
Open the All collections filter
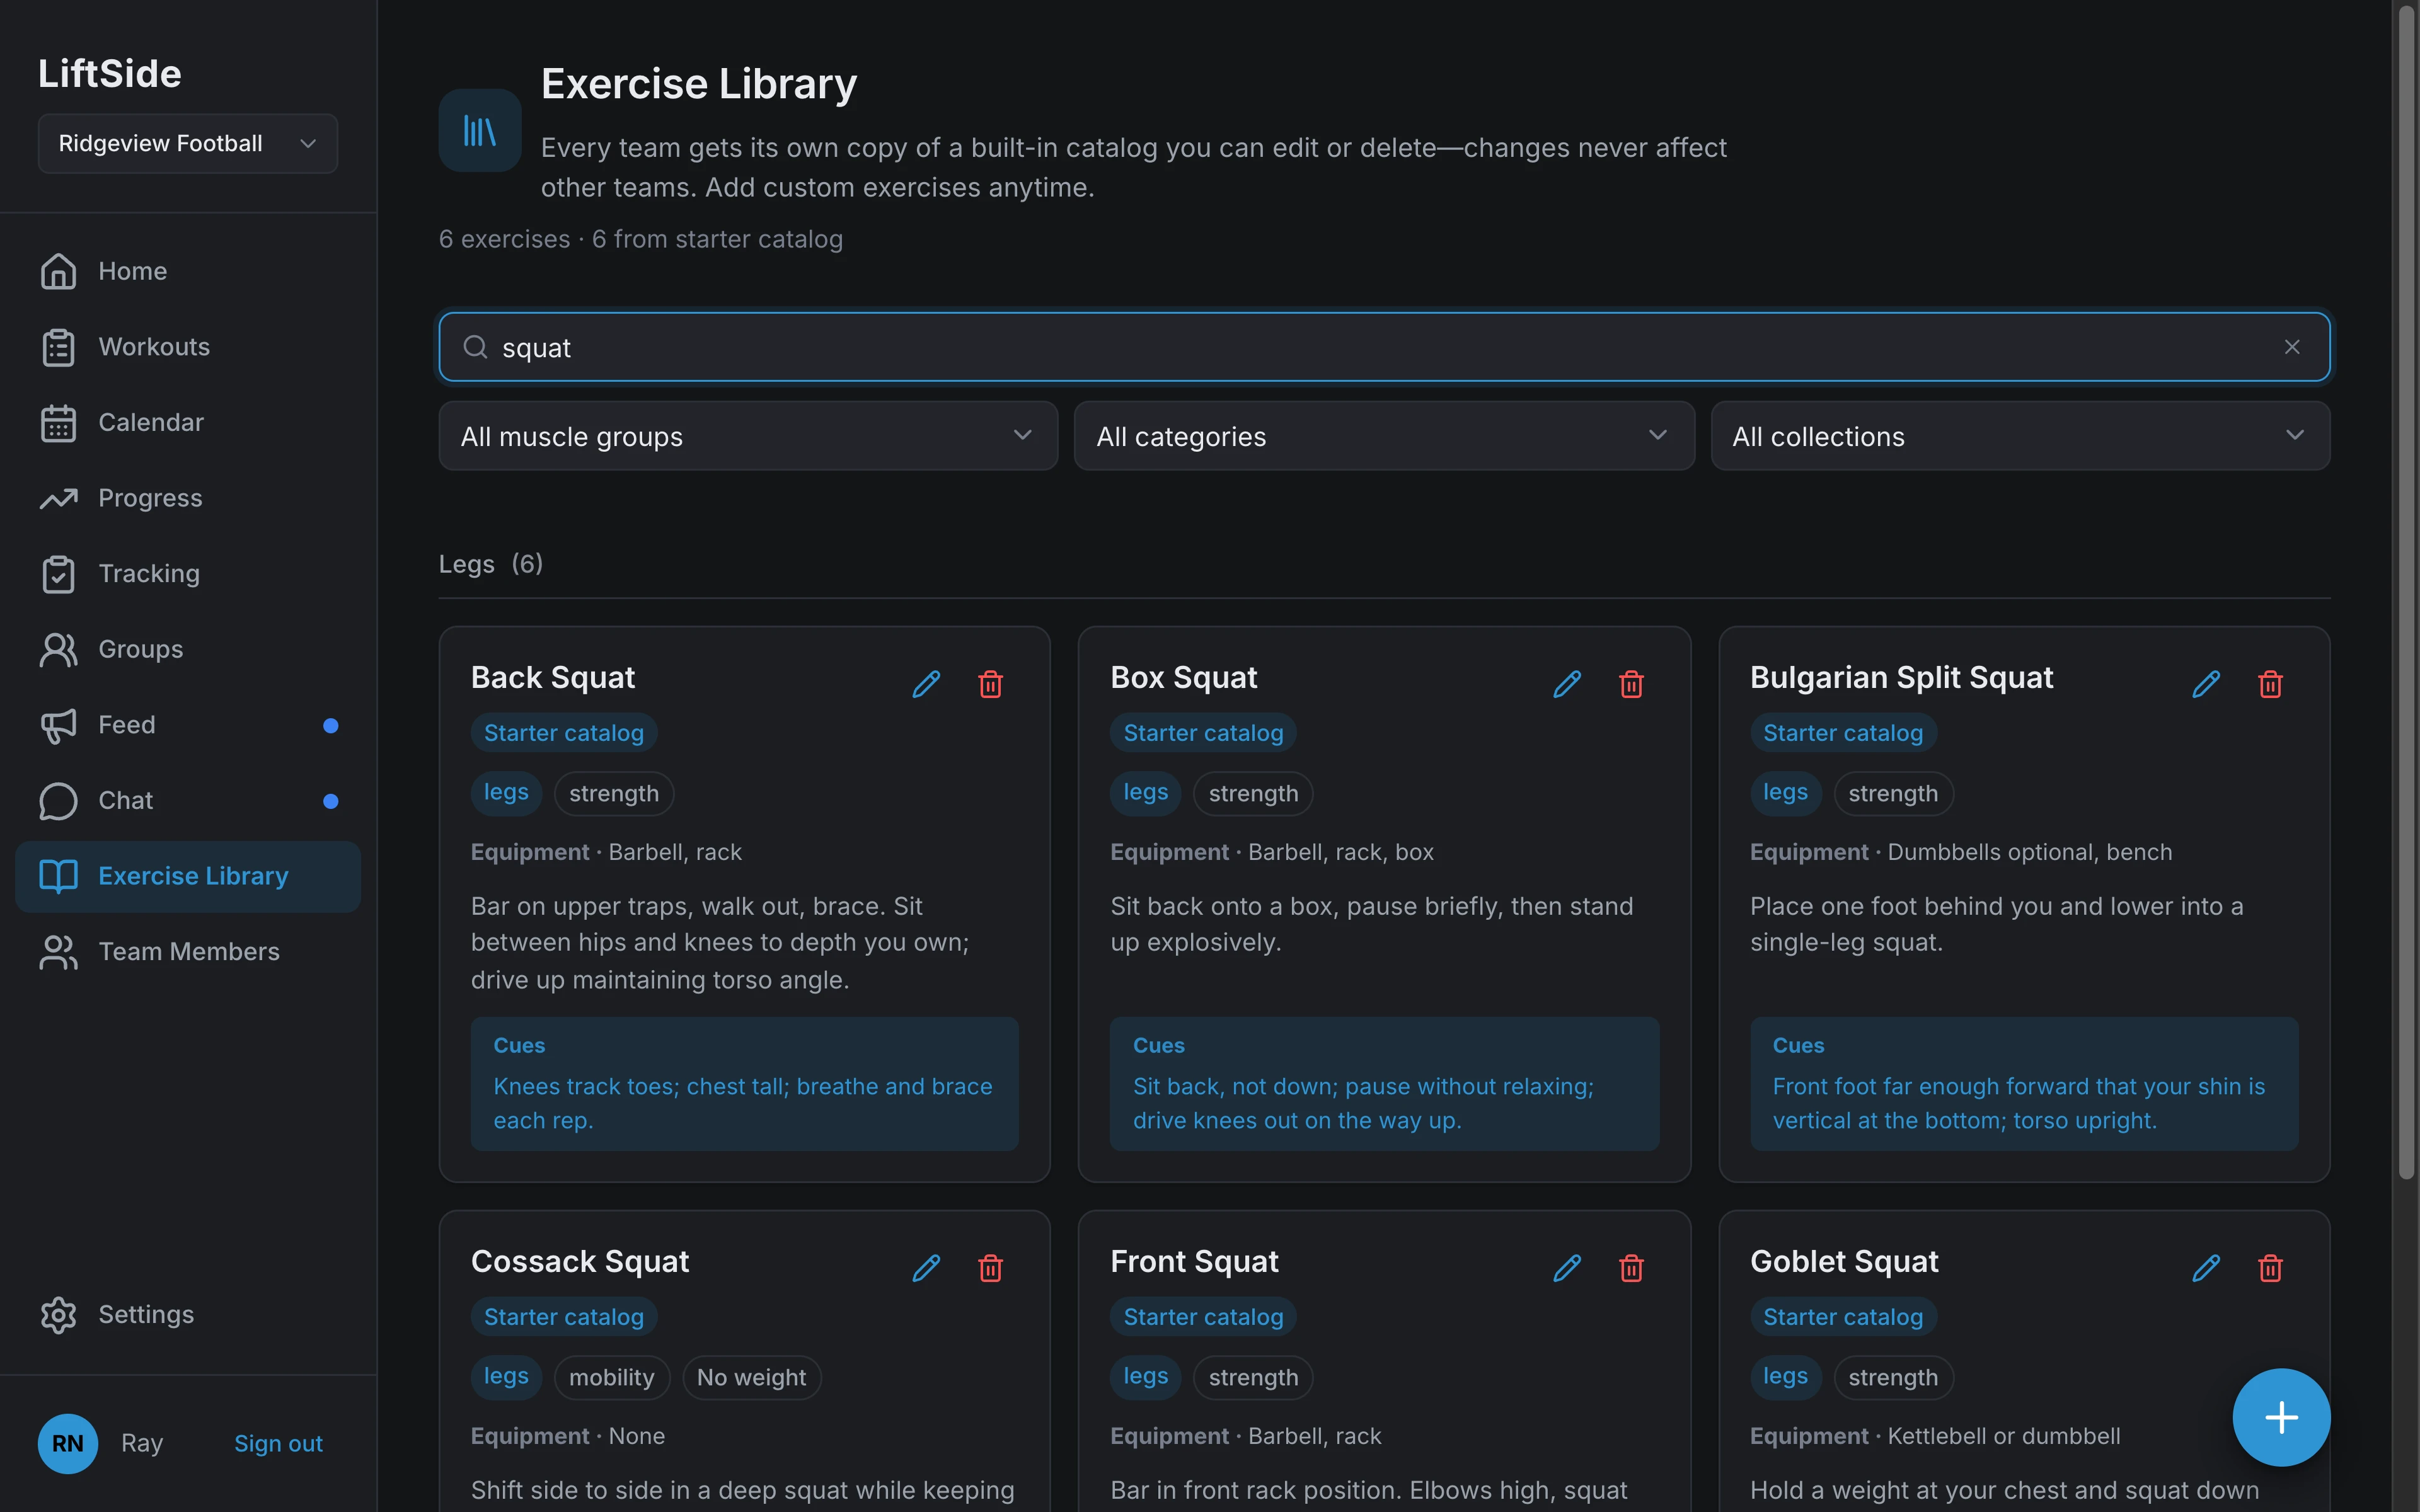click(2020, 436)
